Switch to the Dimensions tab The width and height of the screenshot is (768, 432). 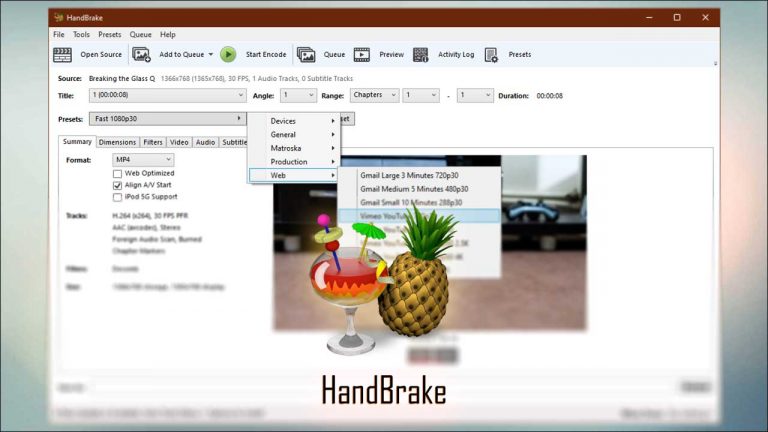click(x=117, y=142)
